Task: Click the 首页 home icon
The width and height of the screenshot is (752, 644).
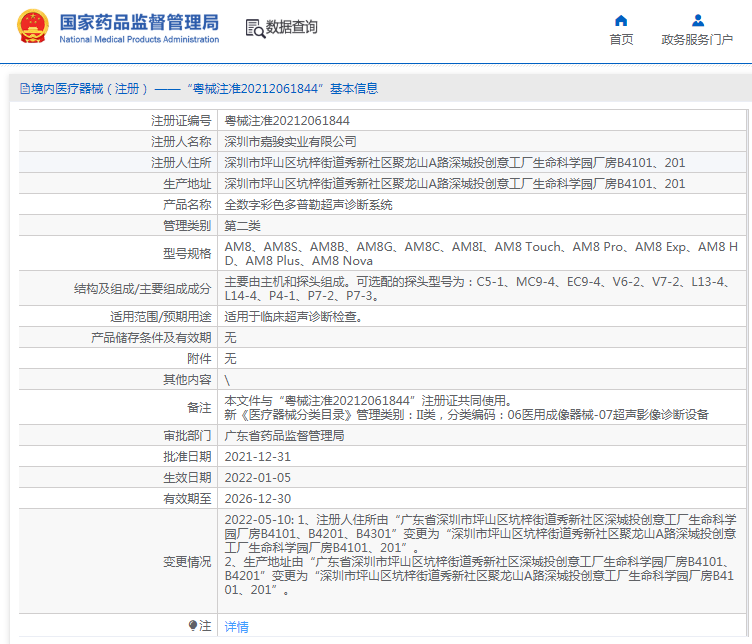Action: (x=621, y=20)
